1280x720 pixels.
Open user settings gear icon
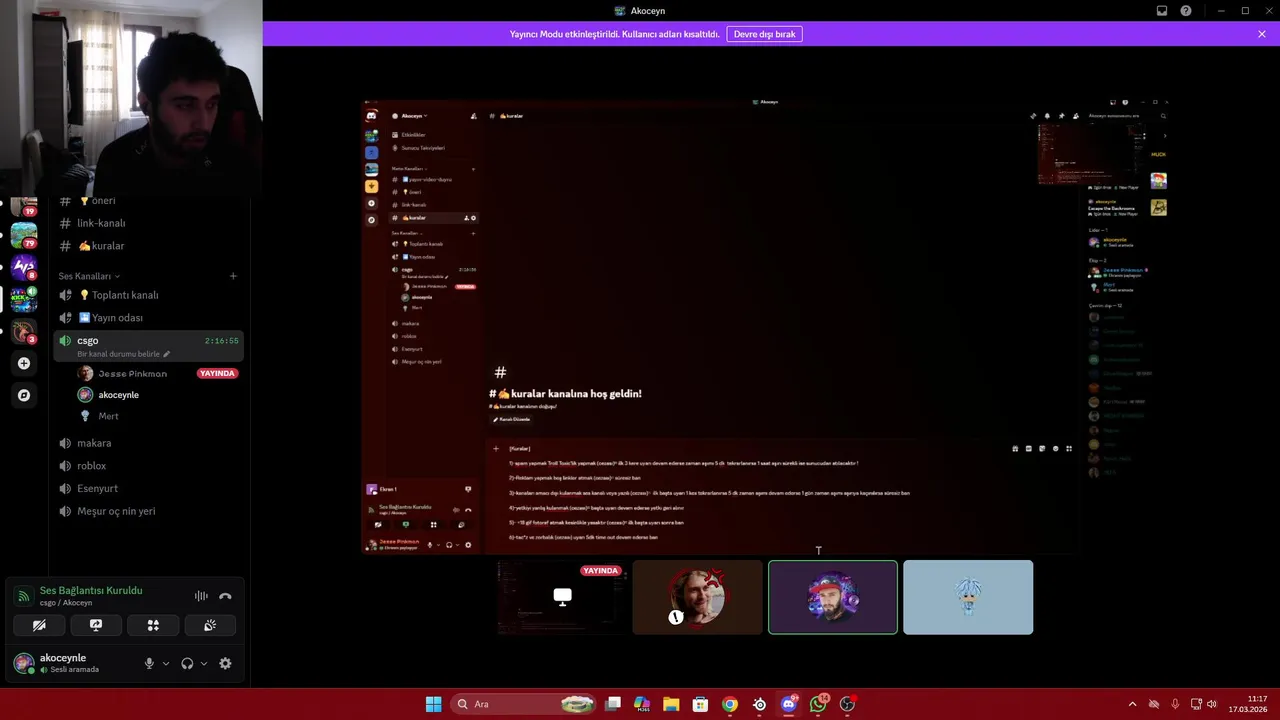225,663
